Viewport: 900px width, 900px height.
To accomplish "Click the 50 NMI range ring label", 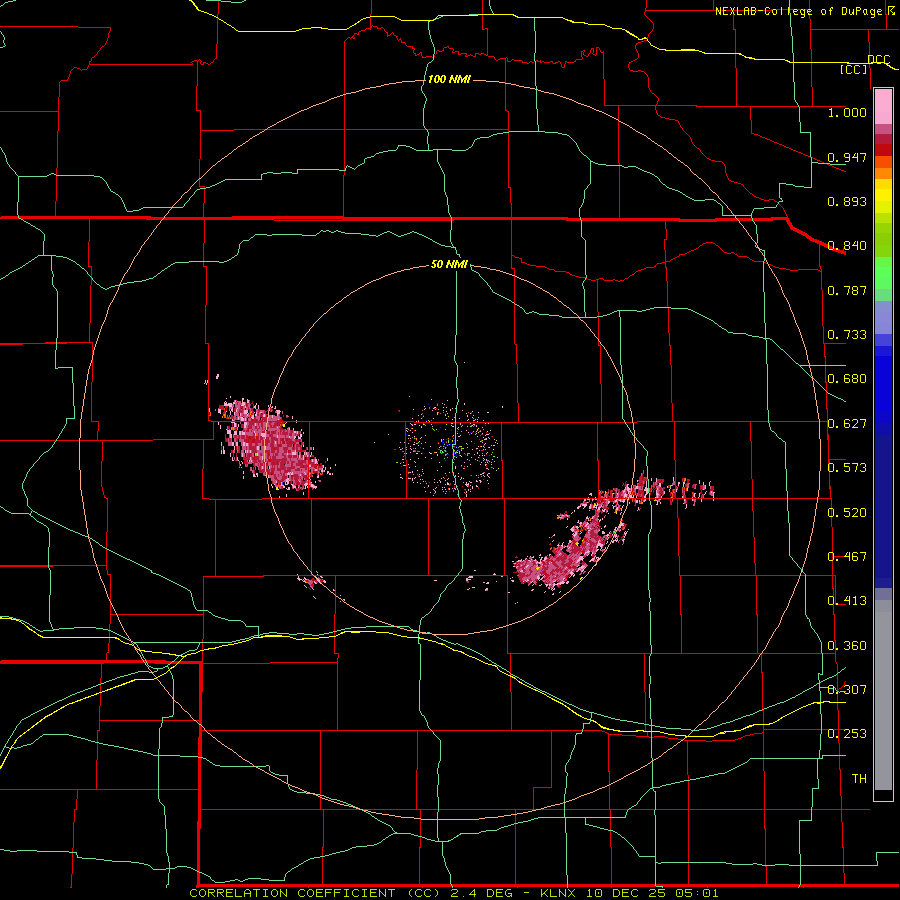I will pos(449,264).
